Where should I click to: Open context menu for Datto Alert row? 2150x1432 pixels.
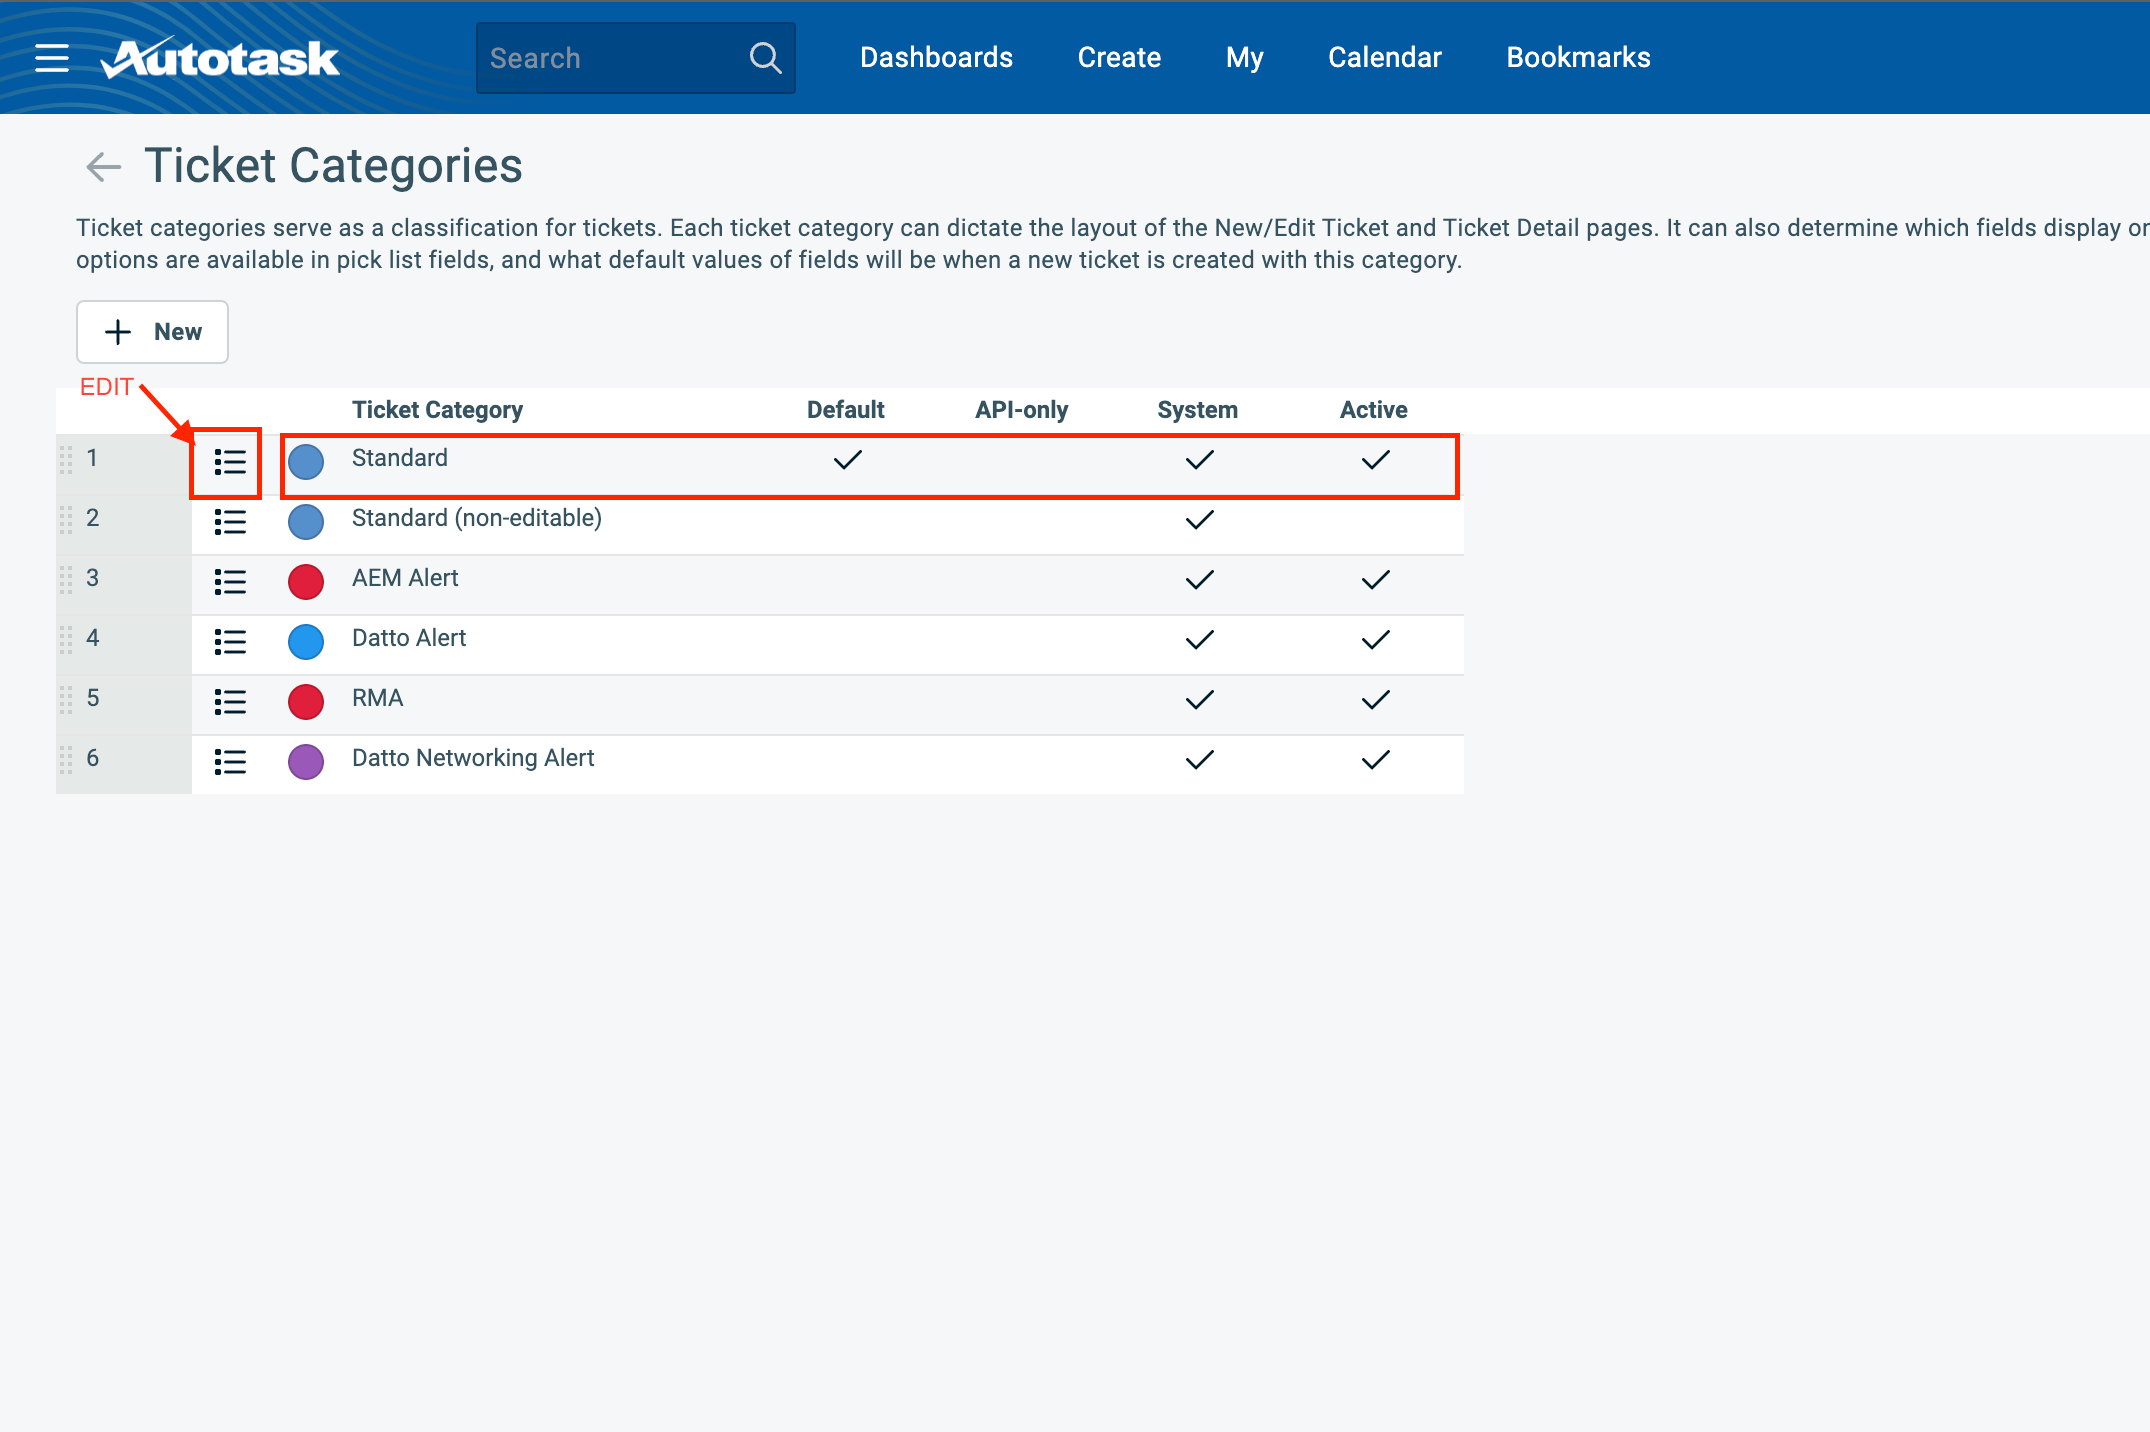(x=230, y=642)
